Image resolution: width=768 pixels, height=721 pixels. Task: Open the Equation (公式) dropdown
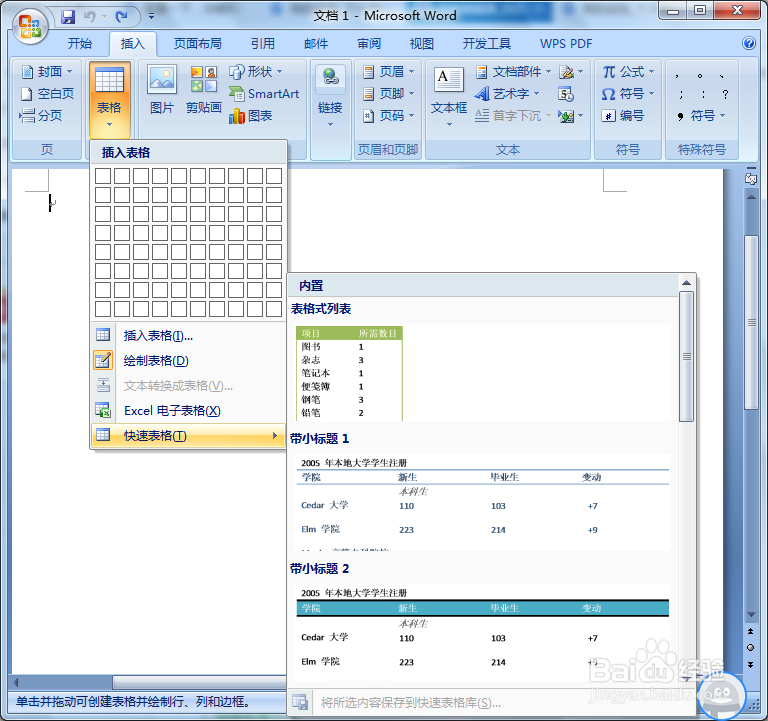(628, 72)
